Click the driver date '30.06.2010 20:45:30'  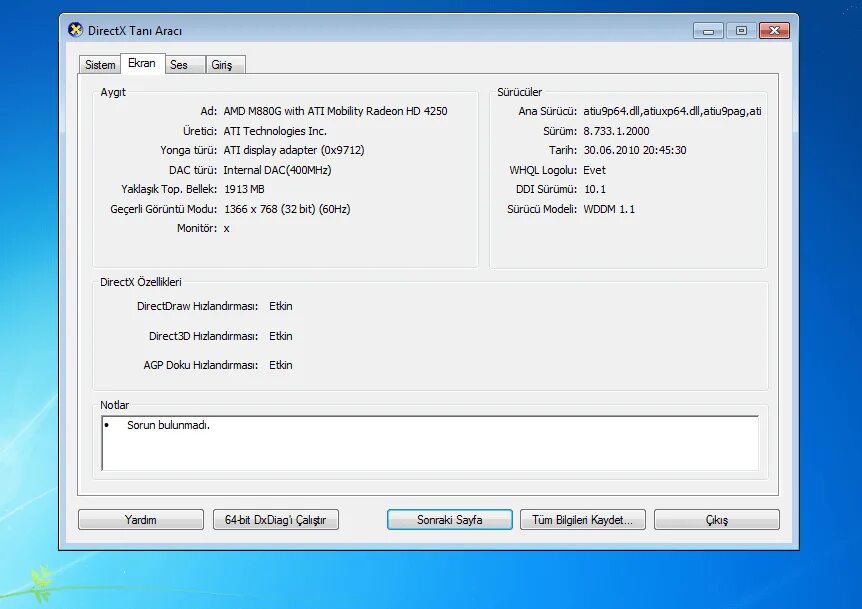tap(635, 150)
